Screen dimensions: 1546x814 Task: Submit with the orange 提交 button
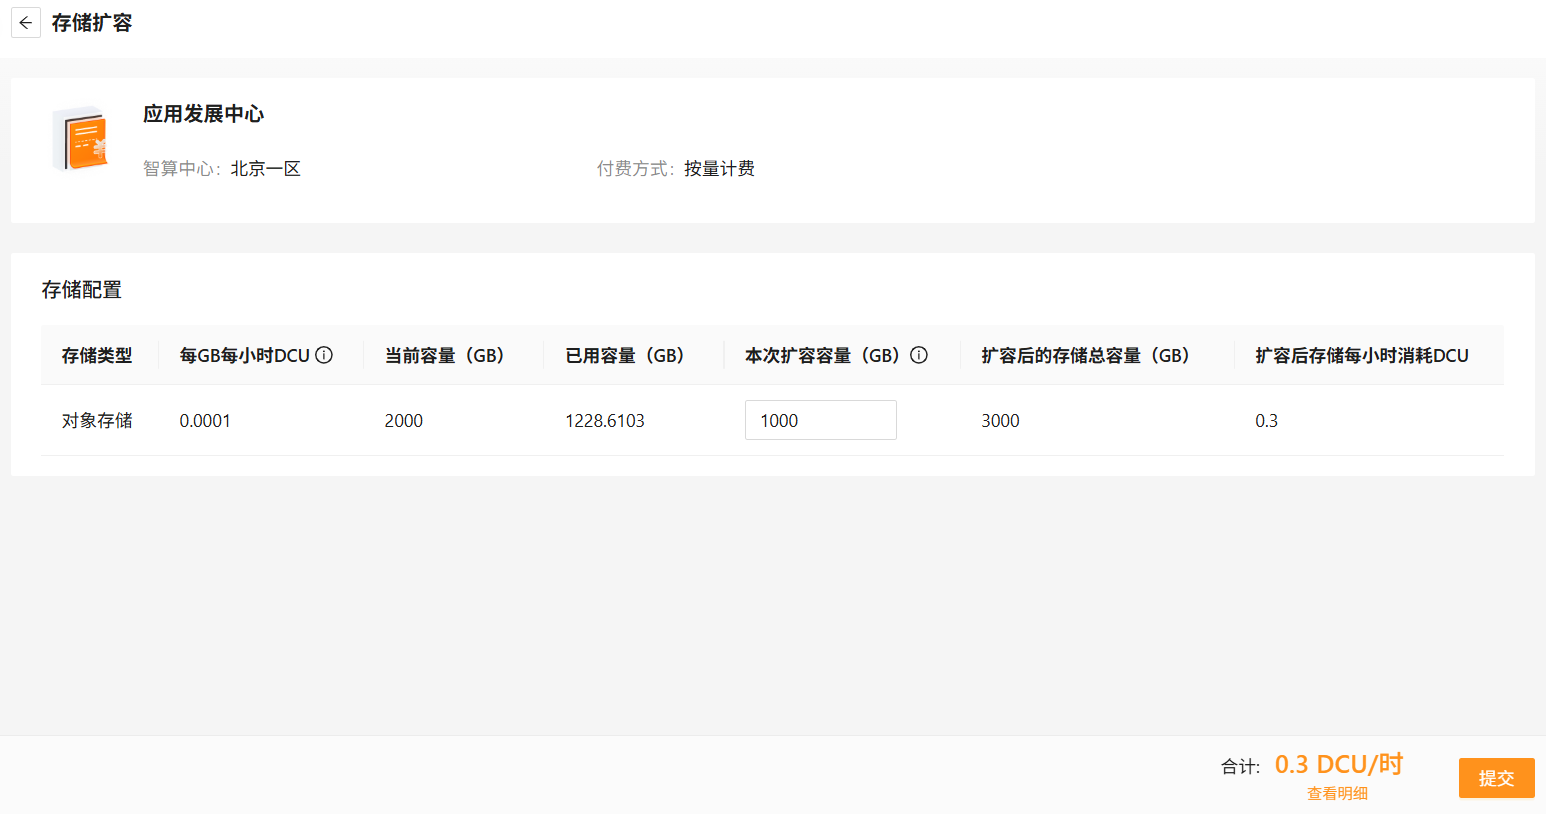pos(1496,778)
